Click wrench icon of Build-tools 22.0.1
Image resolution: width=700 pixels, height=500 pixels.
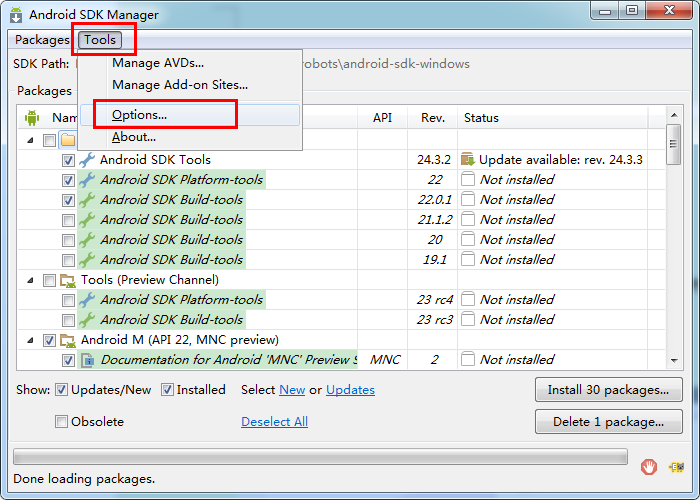87,200
